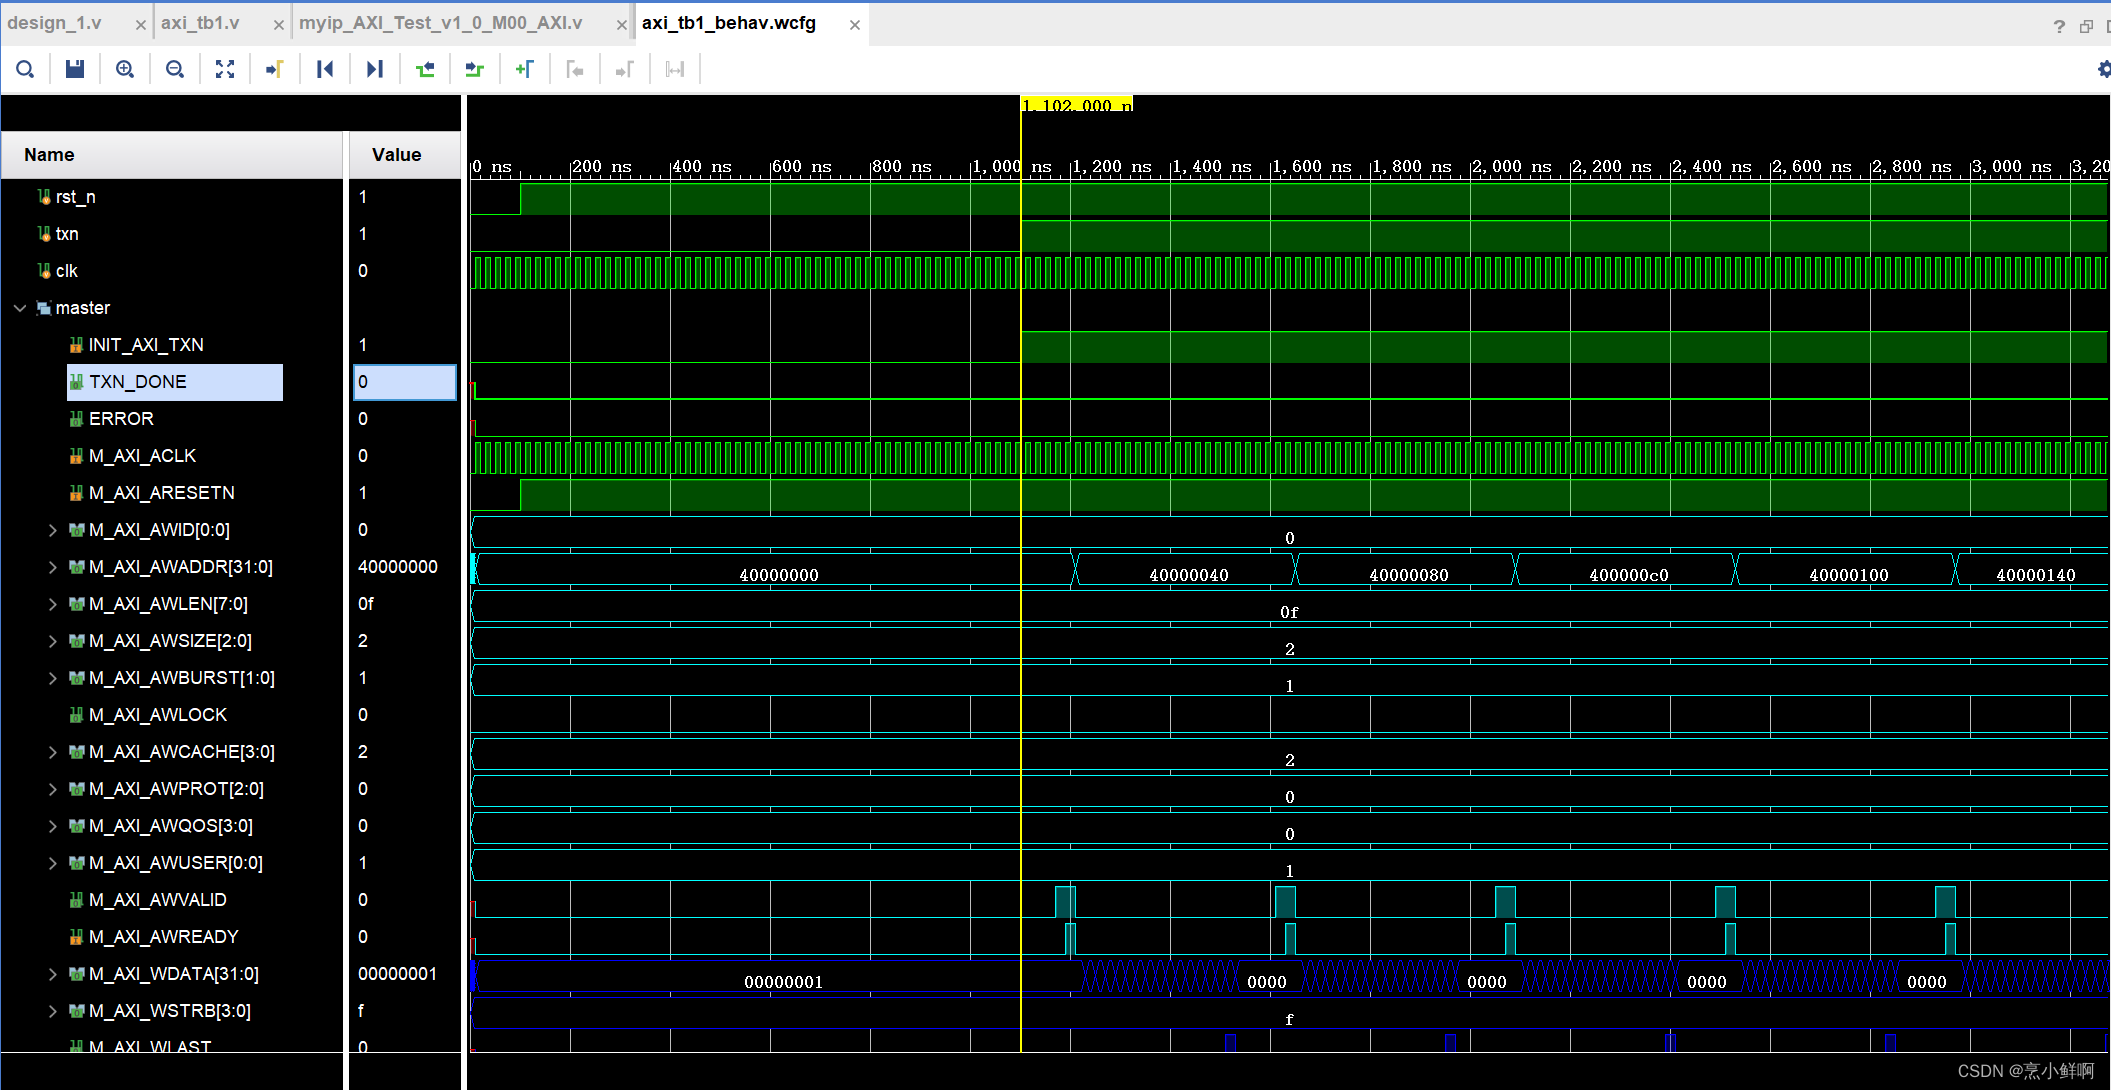Viewport: 2111px width, 1090px height.
Task: Open the help question mark icon
Action: (x=2059, y=26)
